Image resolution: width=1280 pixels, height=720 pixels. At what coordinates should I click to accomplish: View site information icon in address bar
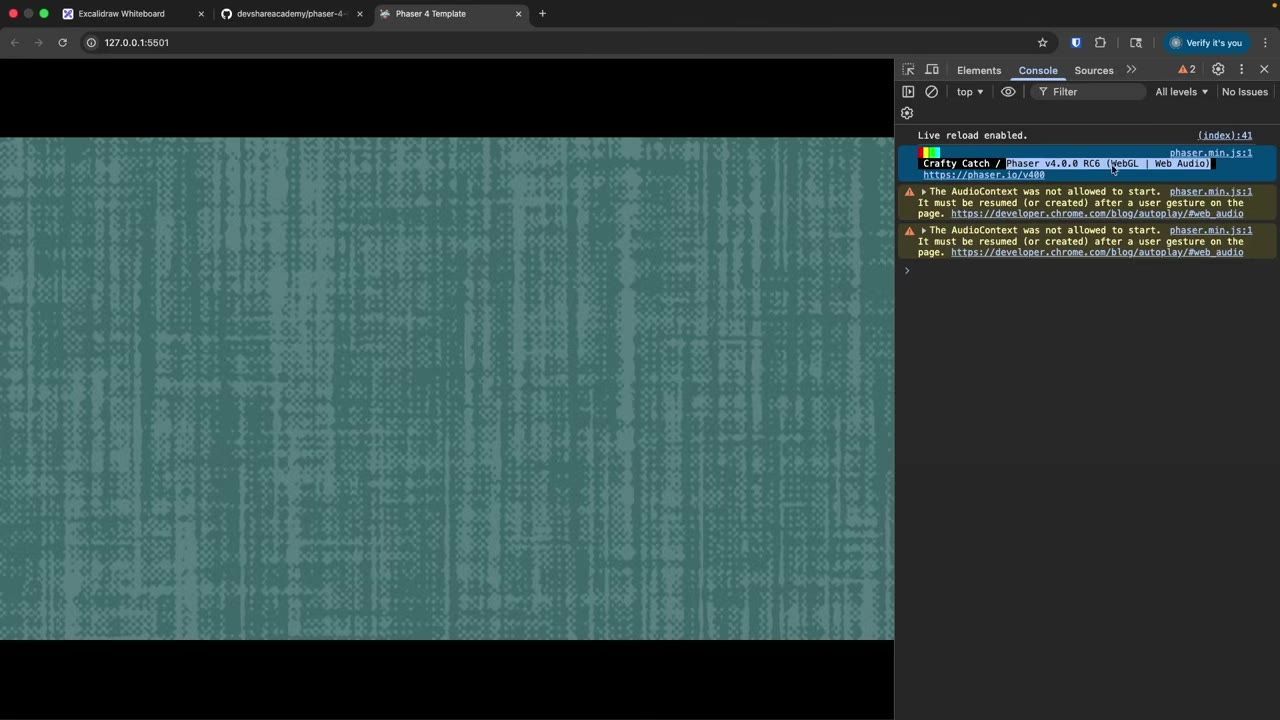[x=91, y=43]
